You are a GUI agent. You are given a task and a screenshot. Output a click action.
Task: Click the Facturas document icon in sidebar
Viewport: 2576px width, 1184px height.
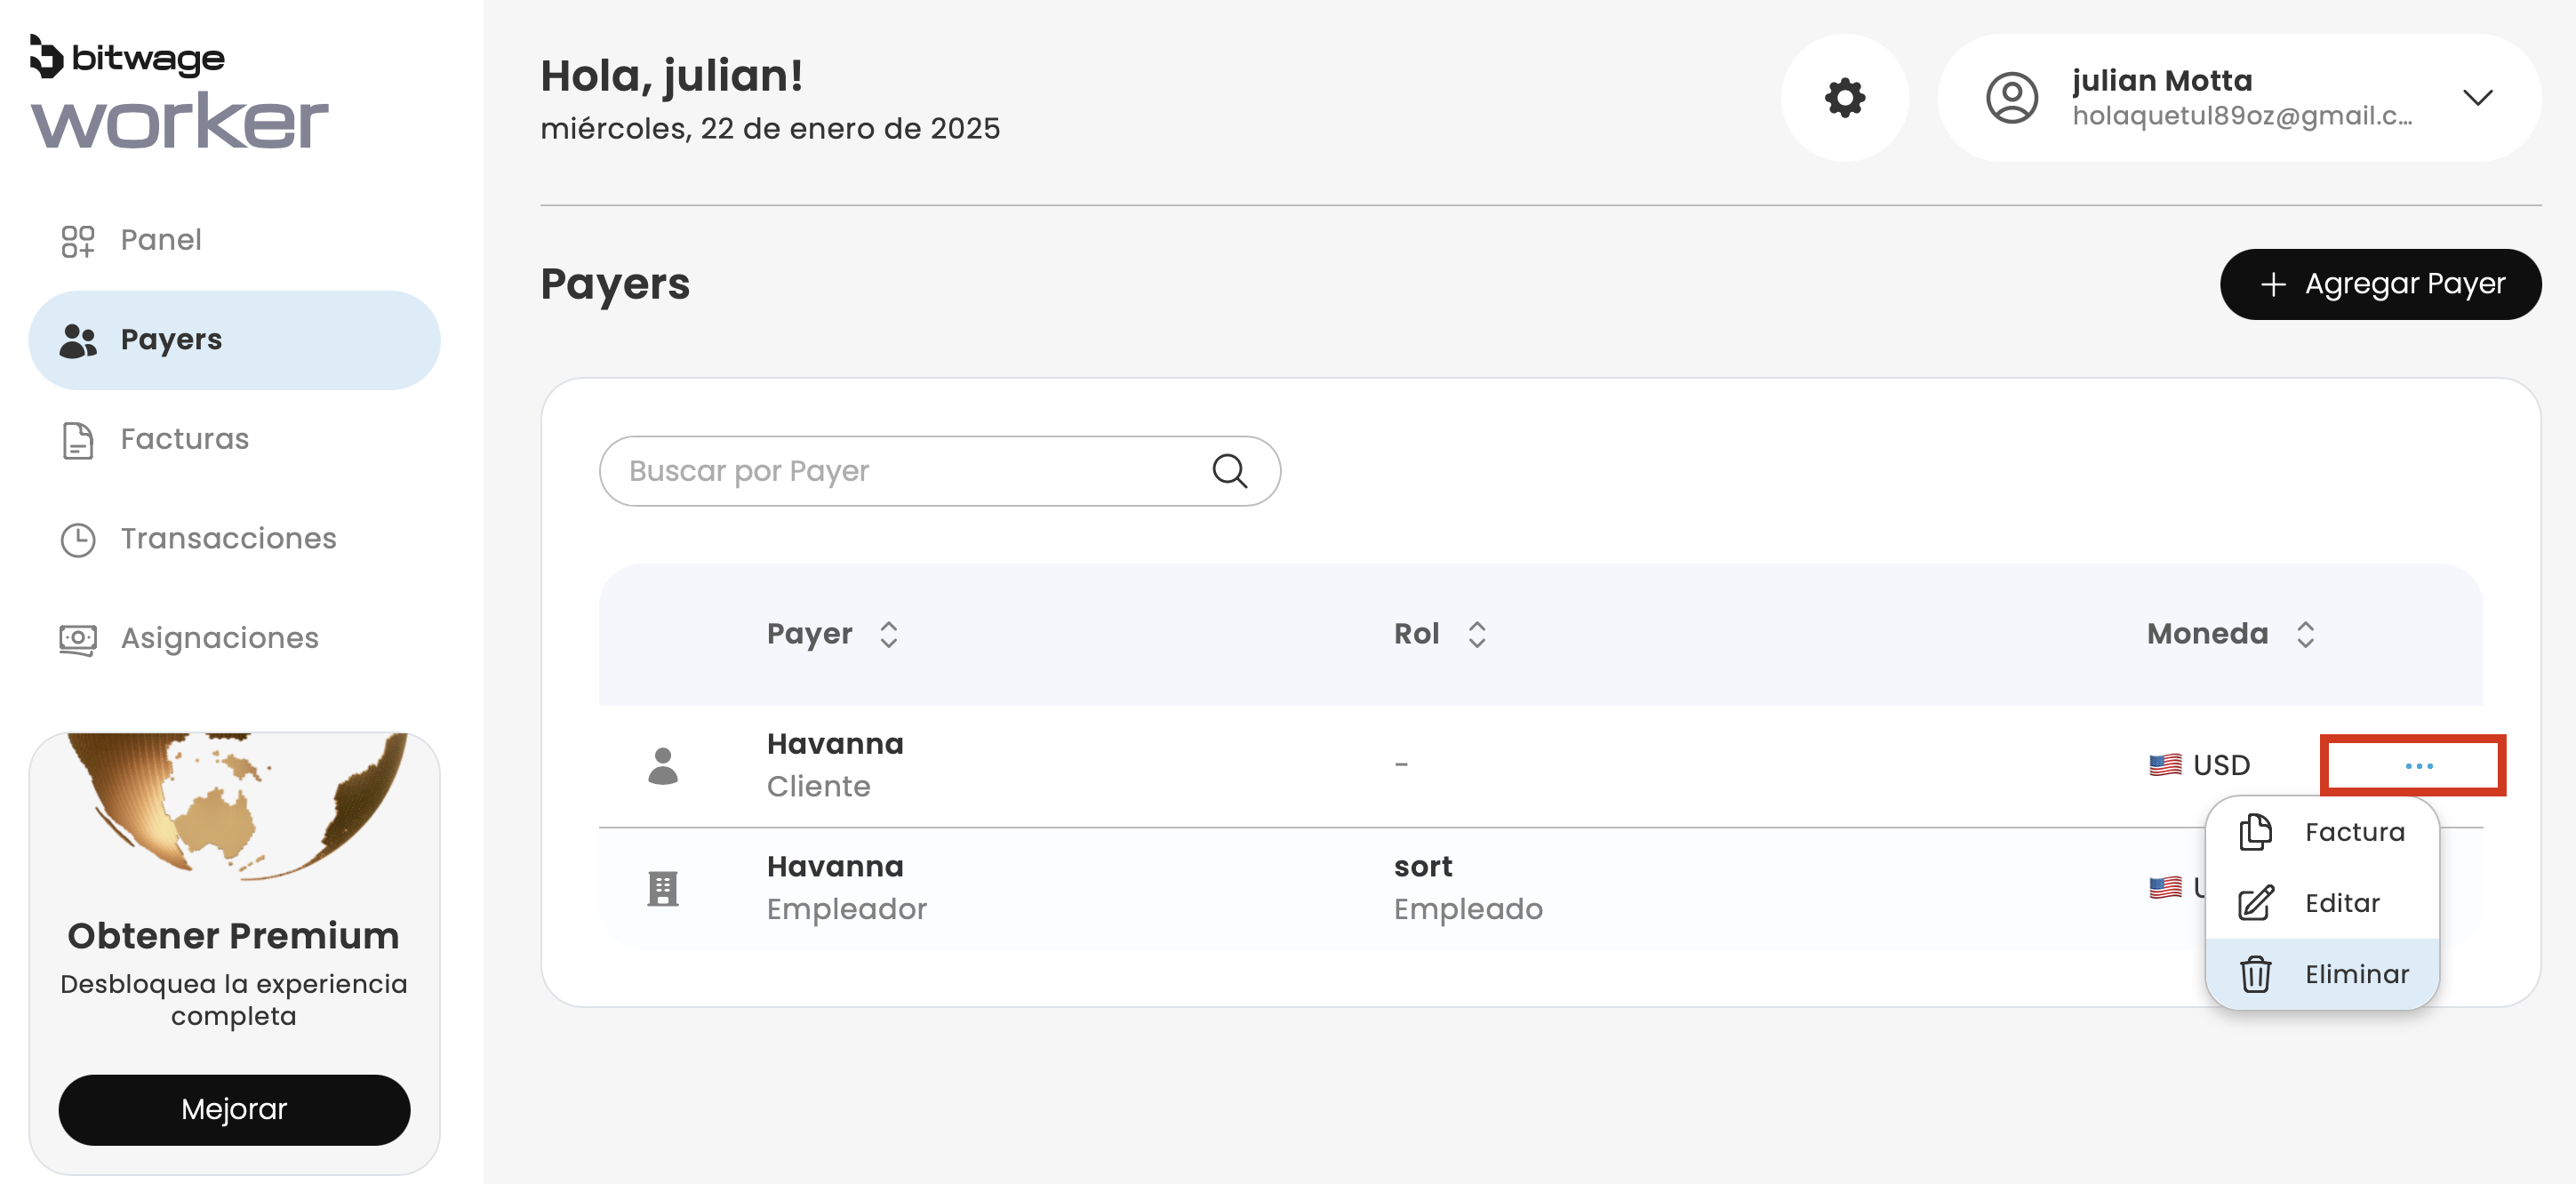point(78,440)
